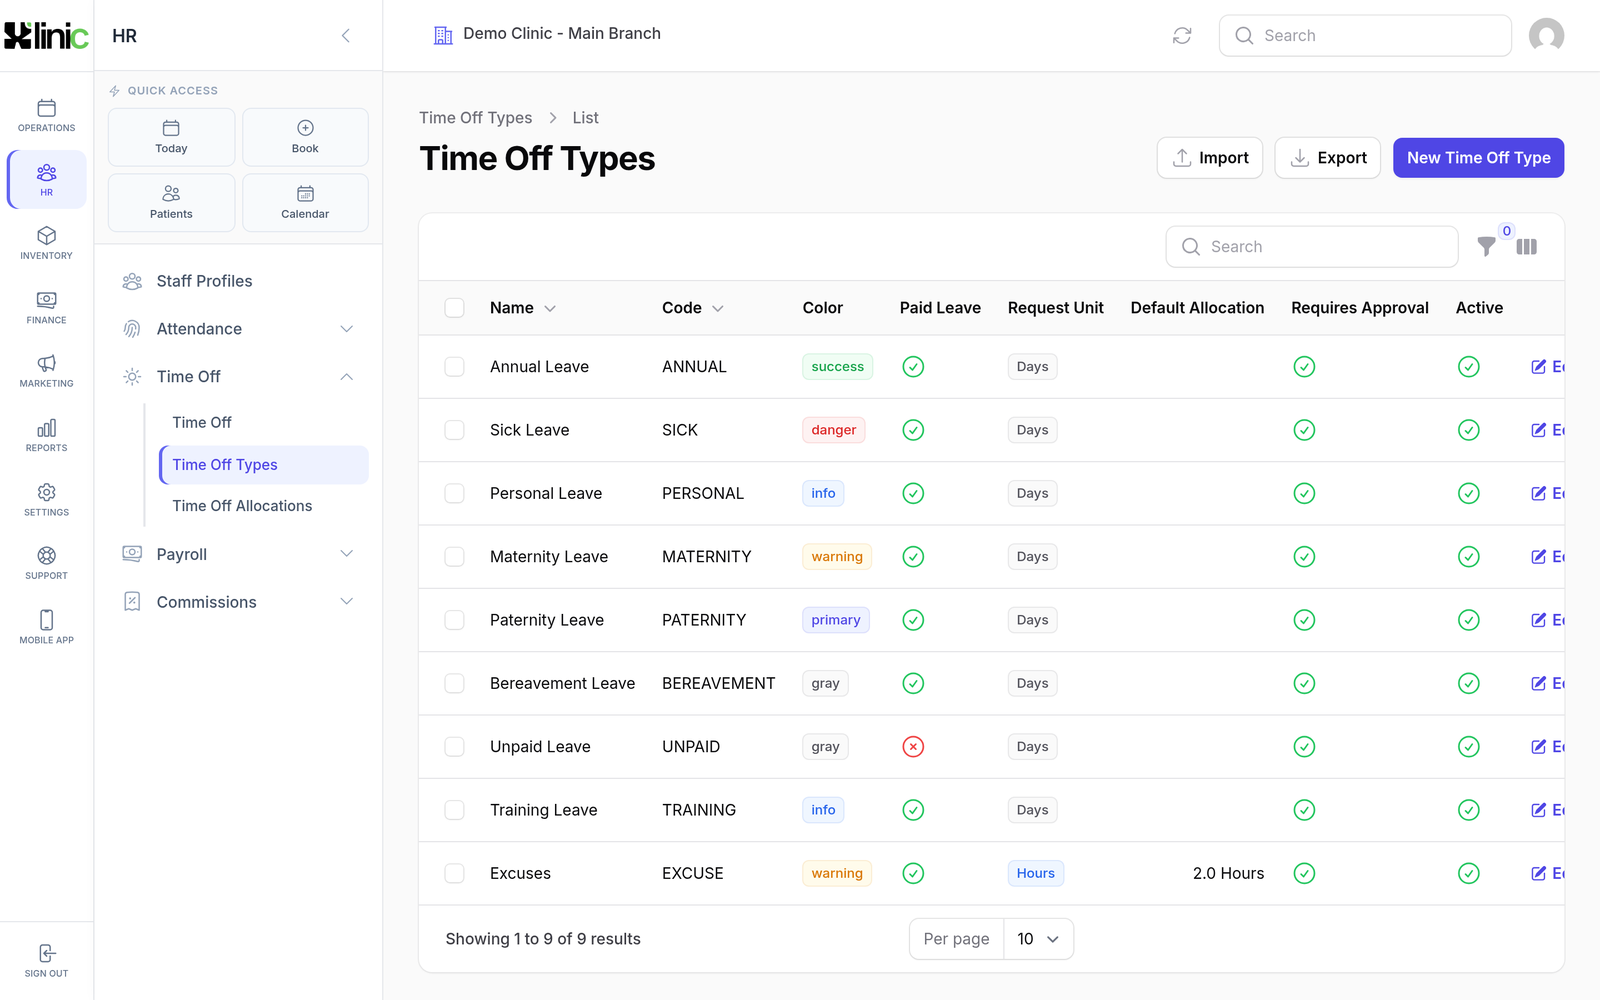Focus the table search field
This screenshot has height=1000, width=1600.
point(1312,247)
